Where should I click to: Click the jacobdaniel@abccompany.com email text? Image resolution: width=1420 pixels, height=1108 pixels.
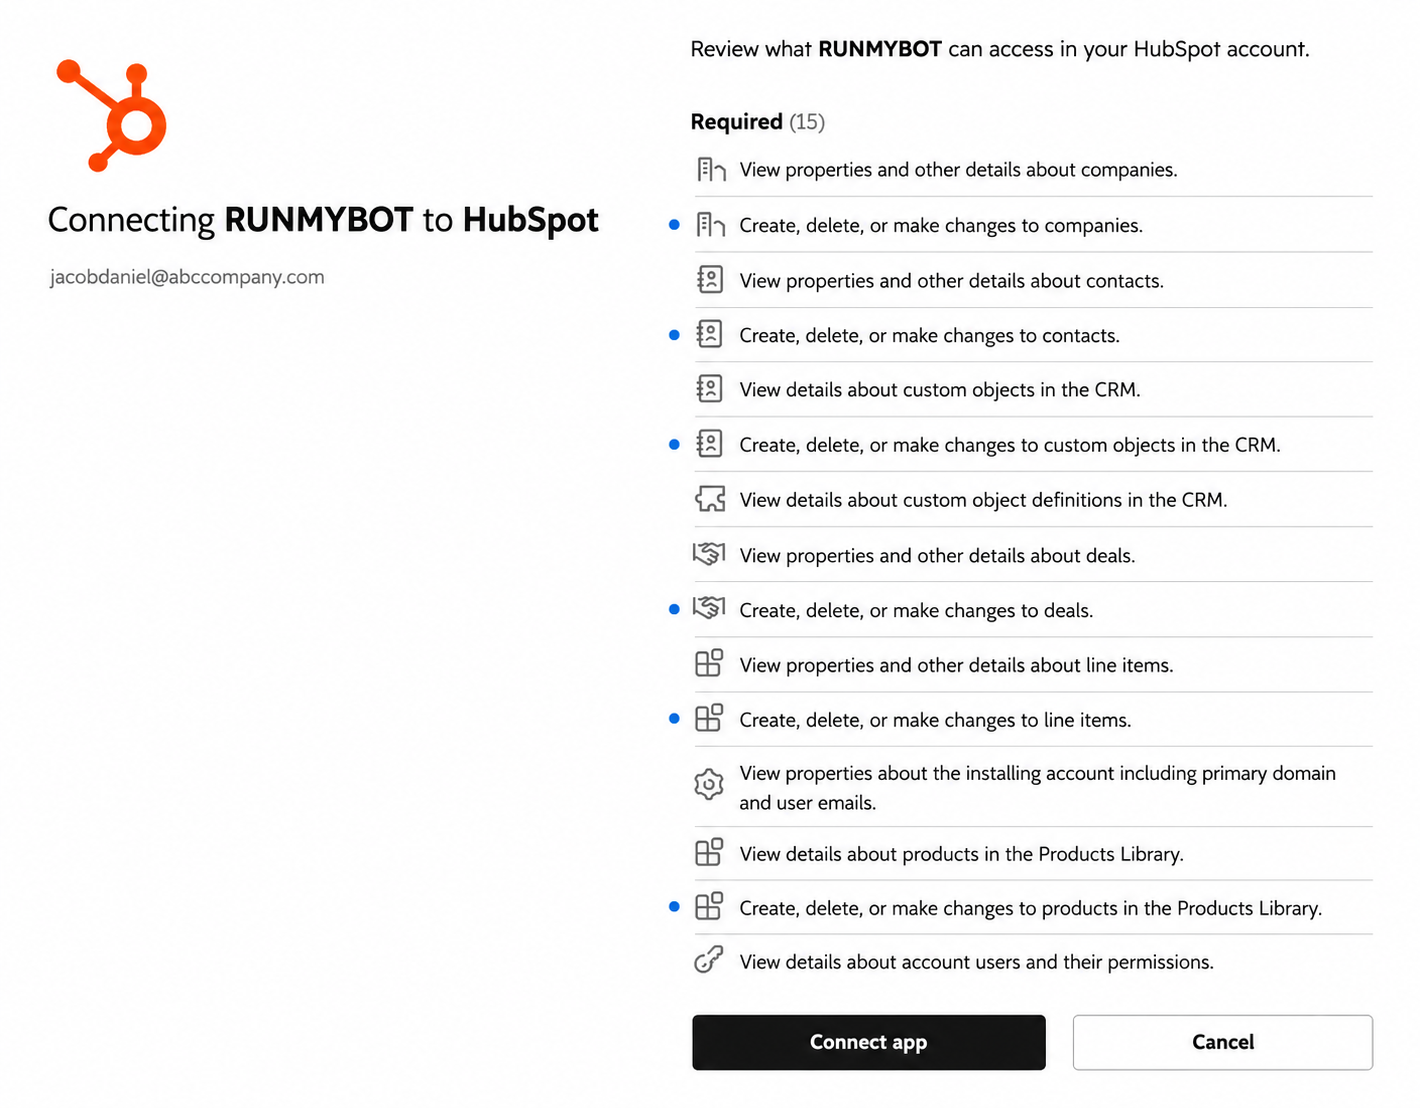187,277
